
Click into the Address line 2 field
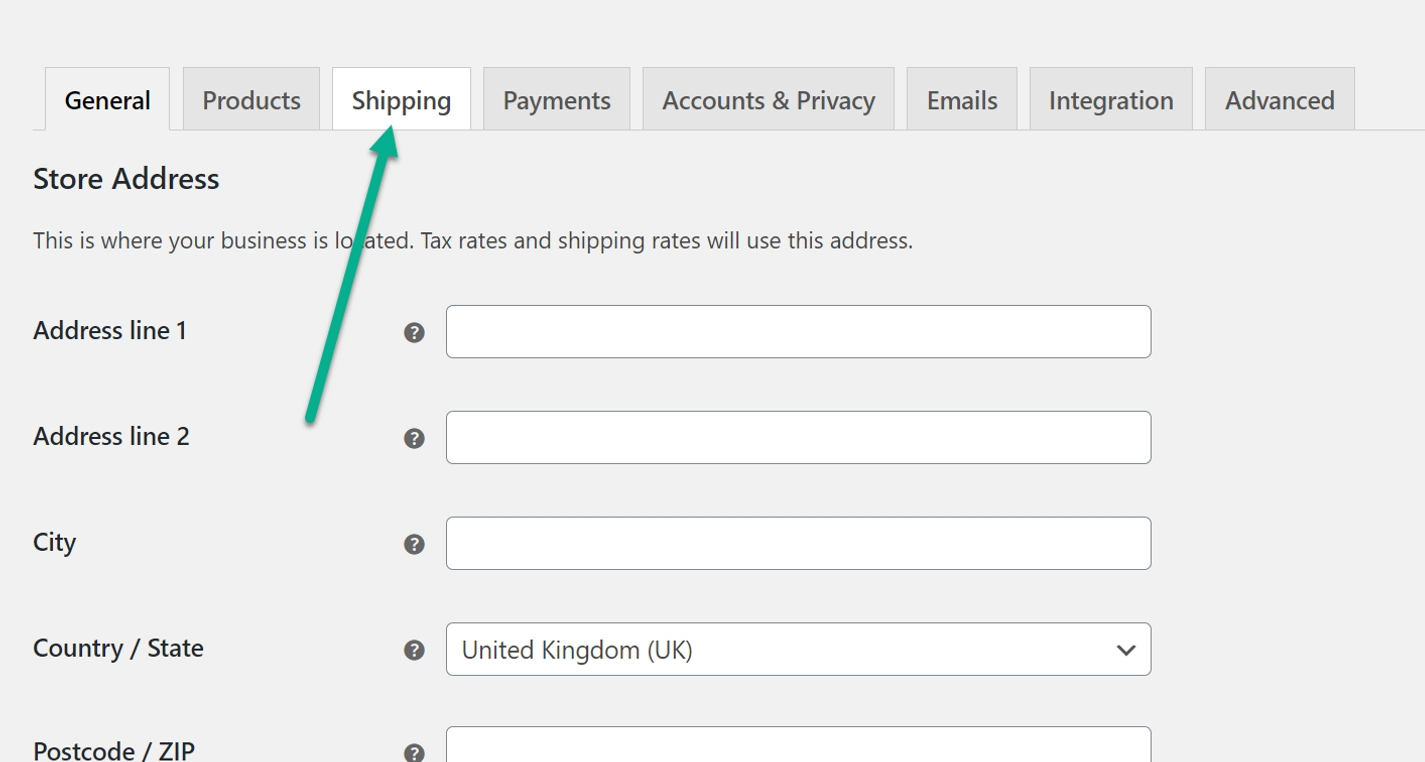click(797, 438)
